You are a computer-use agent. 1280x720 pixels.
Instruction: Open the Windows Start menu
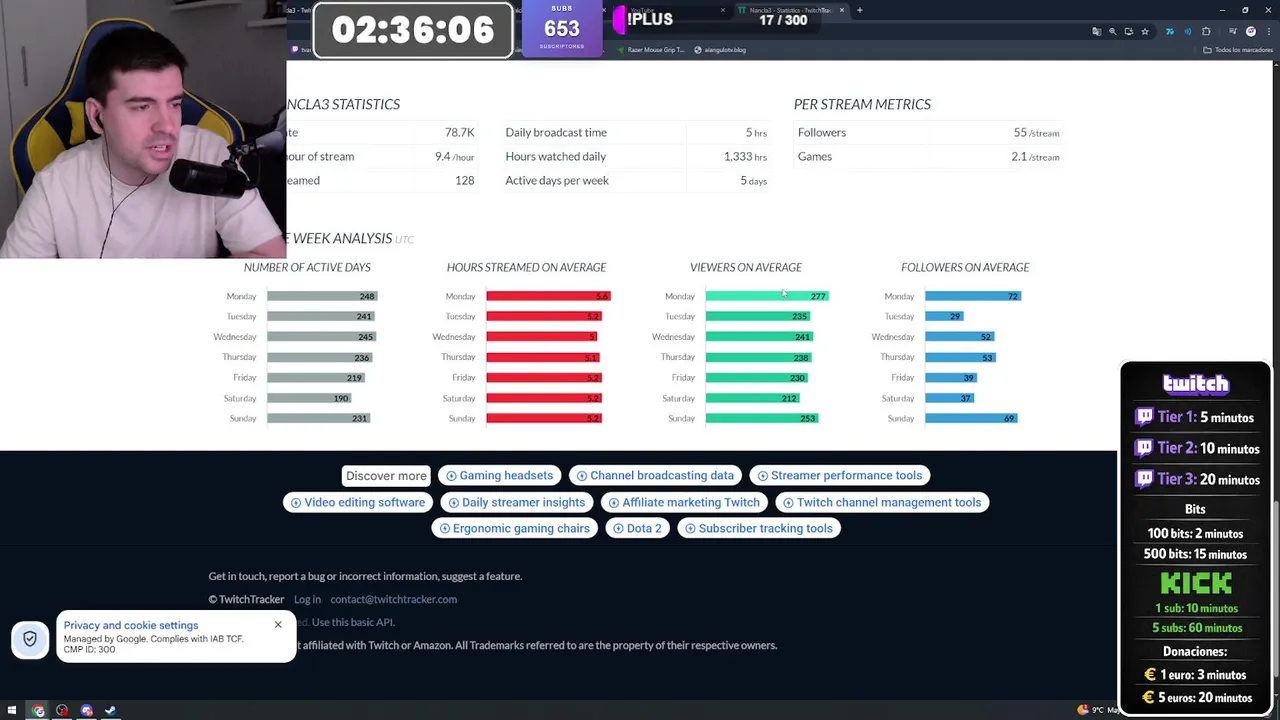(12, 711)
